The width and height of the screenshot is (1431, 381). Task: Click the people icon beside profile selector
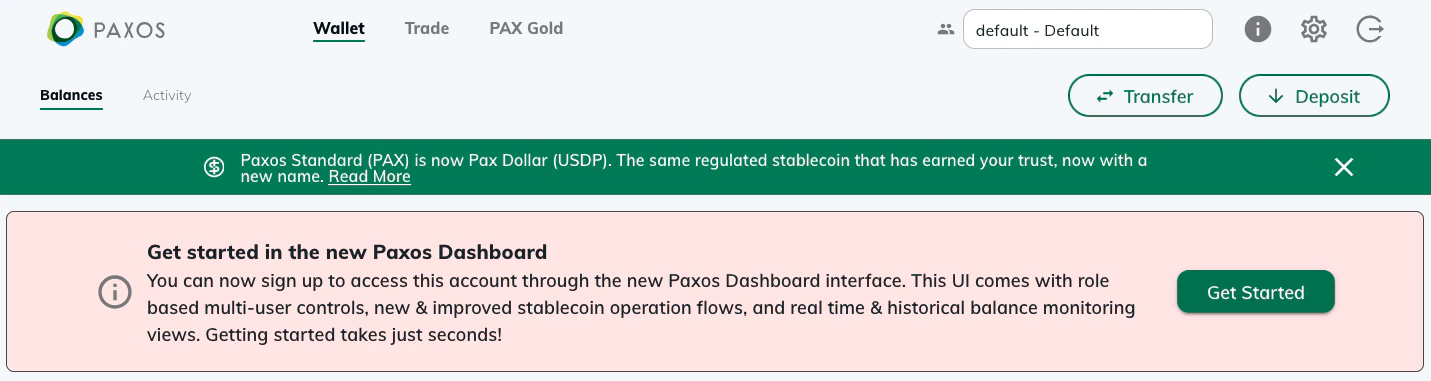(x=946, y=30)
